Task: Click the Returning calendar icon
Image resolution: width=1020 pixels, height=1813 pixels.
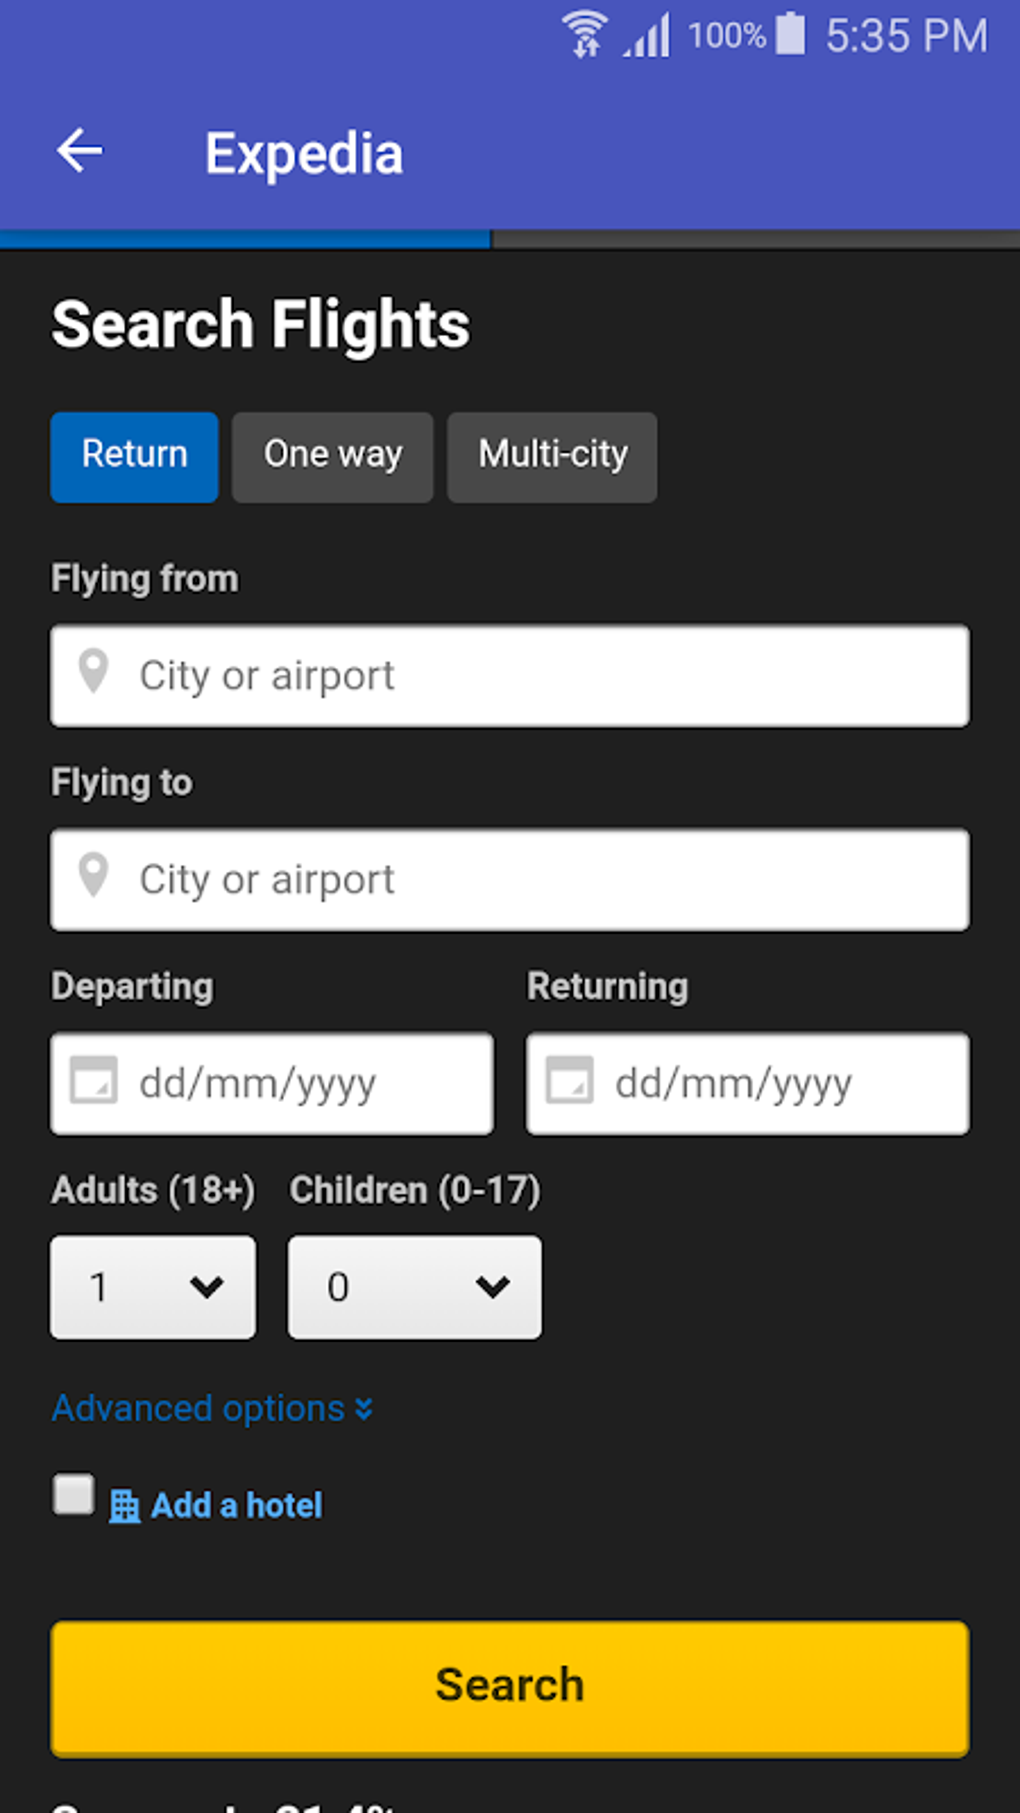Action: point(570,1081)
